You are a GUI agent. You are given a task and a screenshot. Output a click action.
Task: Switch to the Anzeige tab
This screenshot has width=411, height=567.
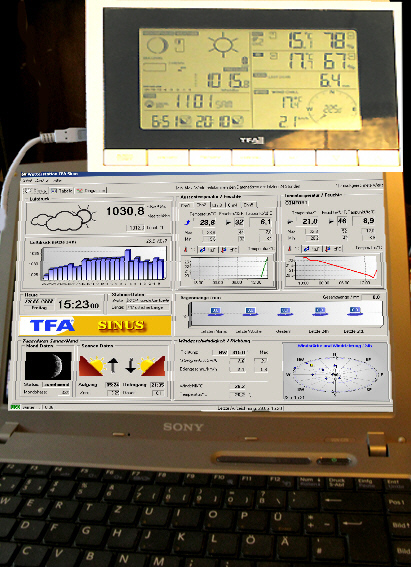[x=36, y=191]
